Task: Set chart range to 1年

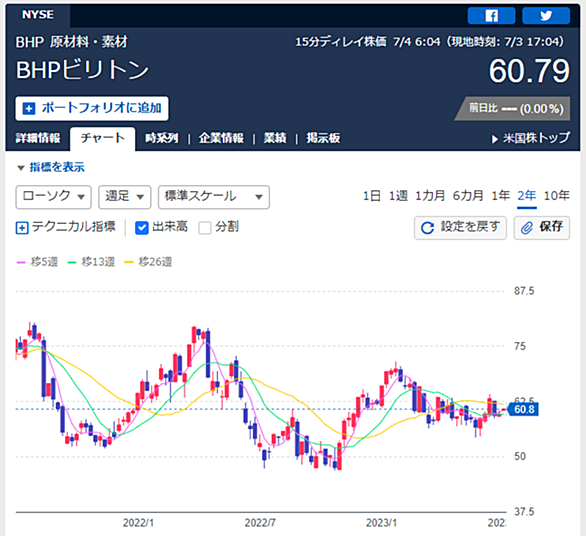Action: [x=500, y=196]
